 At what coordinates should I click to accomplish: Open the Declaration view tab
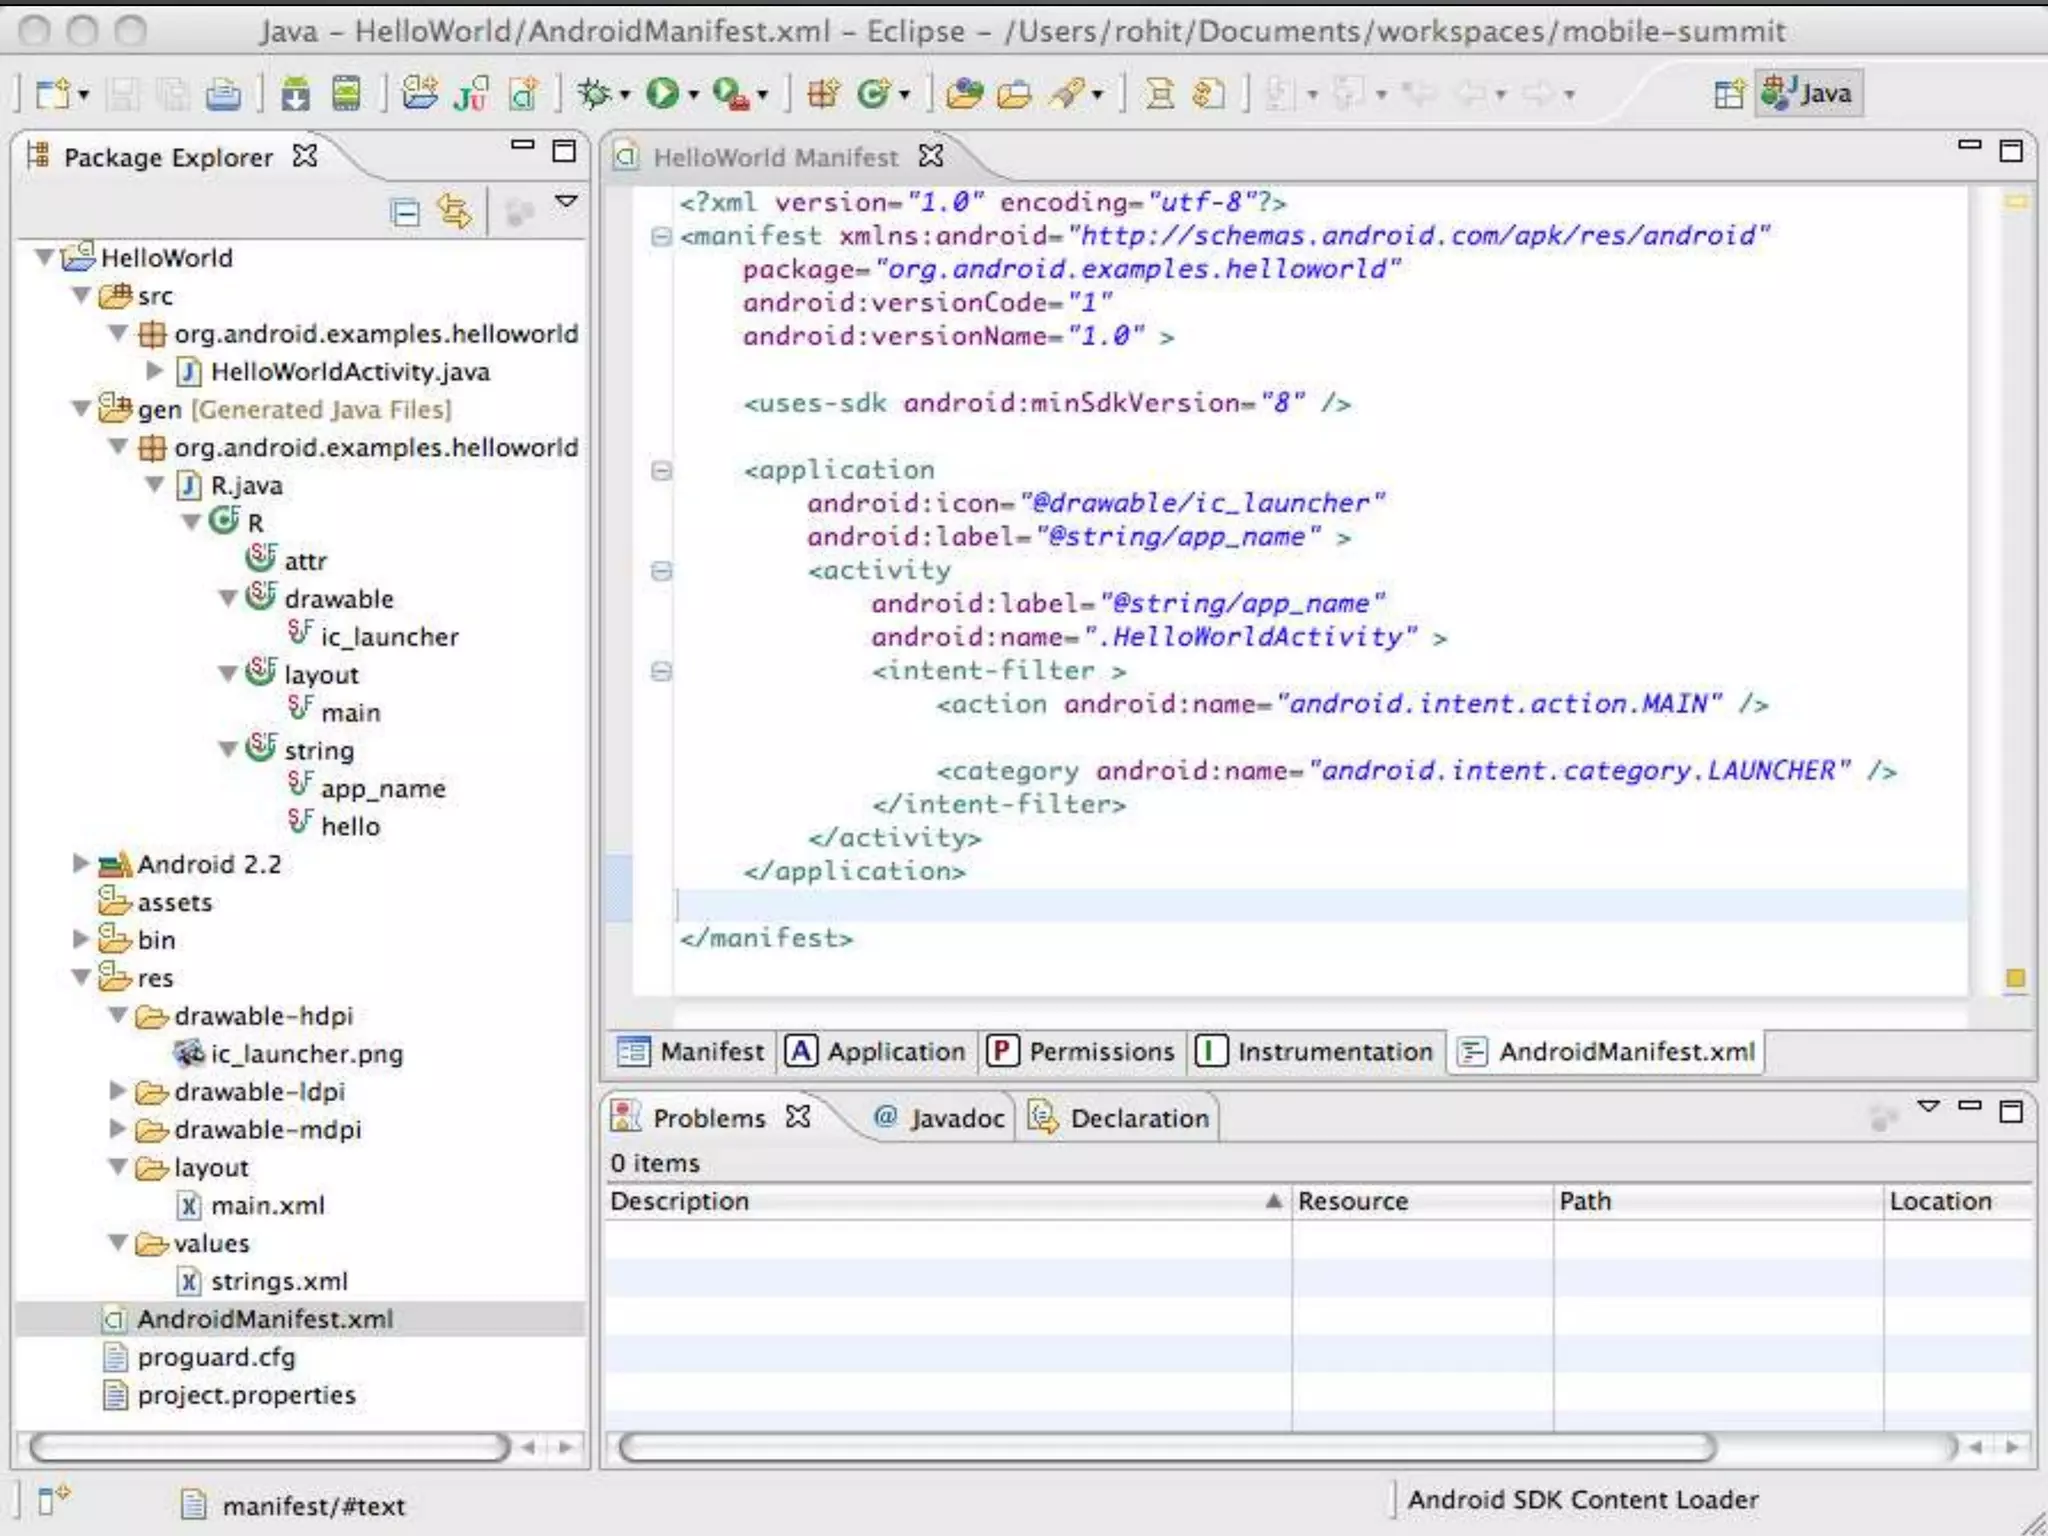(x=1120, y=1118)
